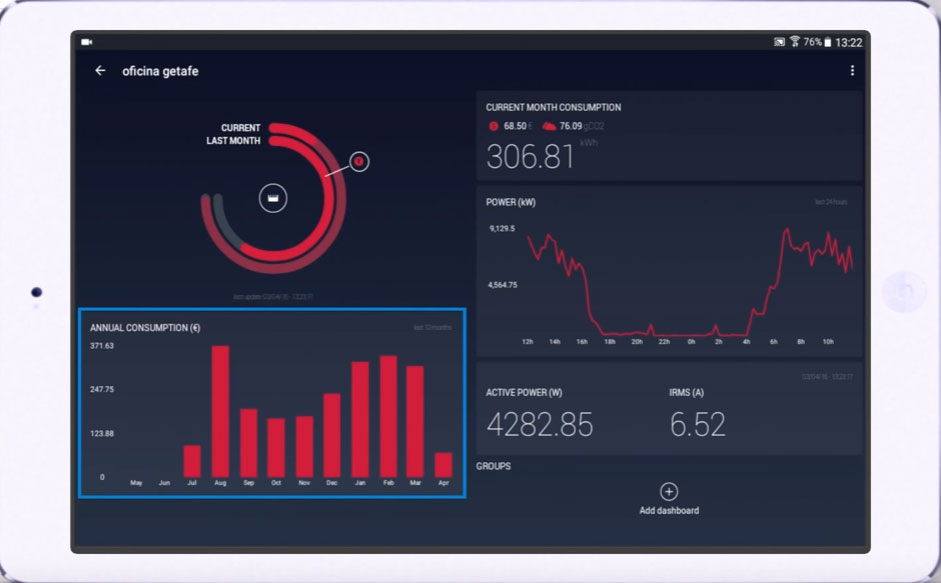
Task: Tap the GROUPS section header
Action: 494,467
